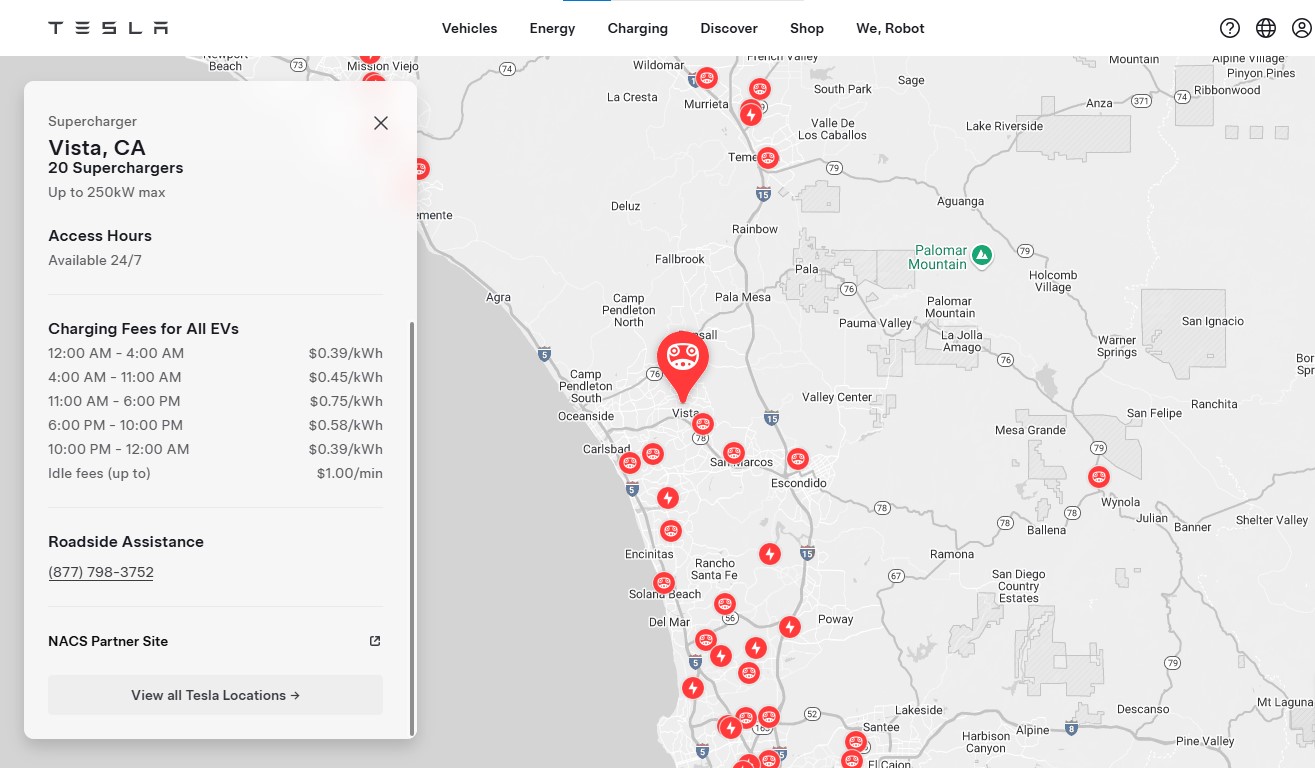Click the details panel vertical scrollbar
This screenshot has height=768, width=1315.
[x=411, y=528]
